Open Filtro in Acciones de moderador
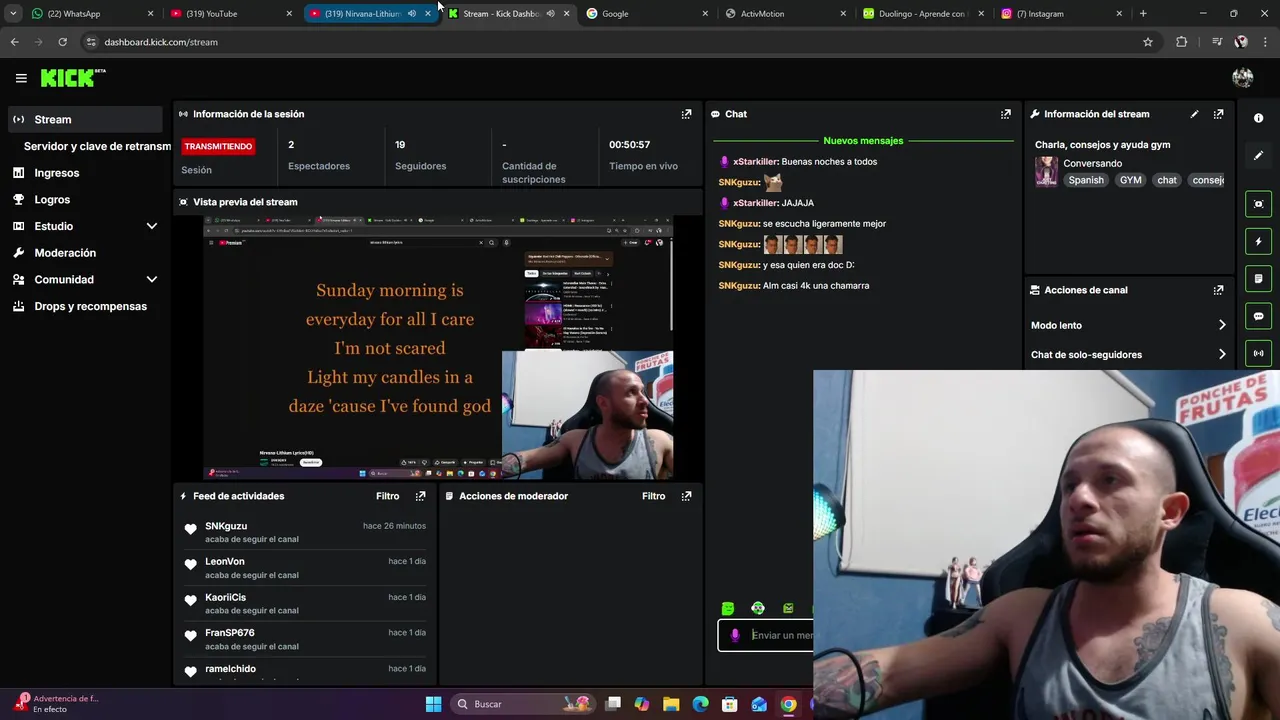This screenshot has height=720, width=1280. pos(653,496)
